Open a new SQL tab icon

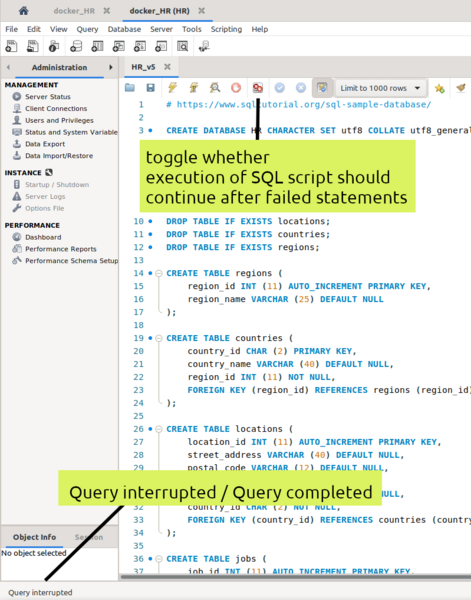pyautogui.click(x=11, y=46)
